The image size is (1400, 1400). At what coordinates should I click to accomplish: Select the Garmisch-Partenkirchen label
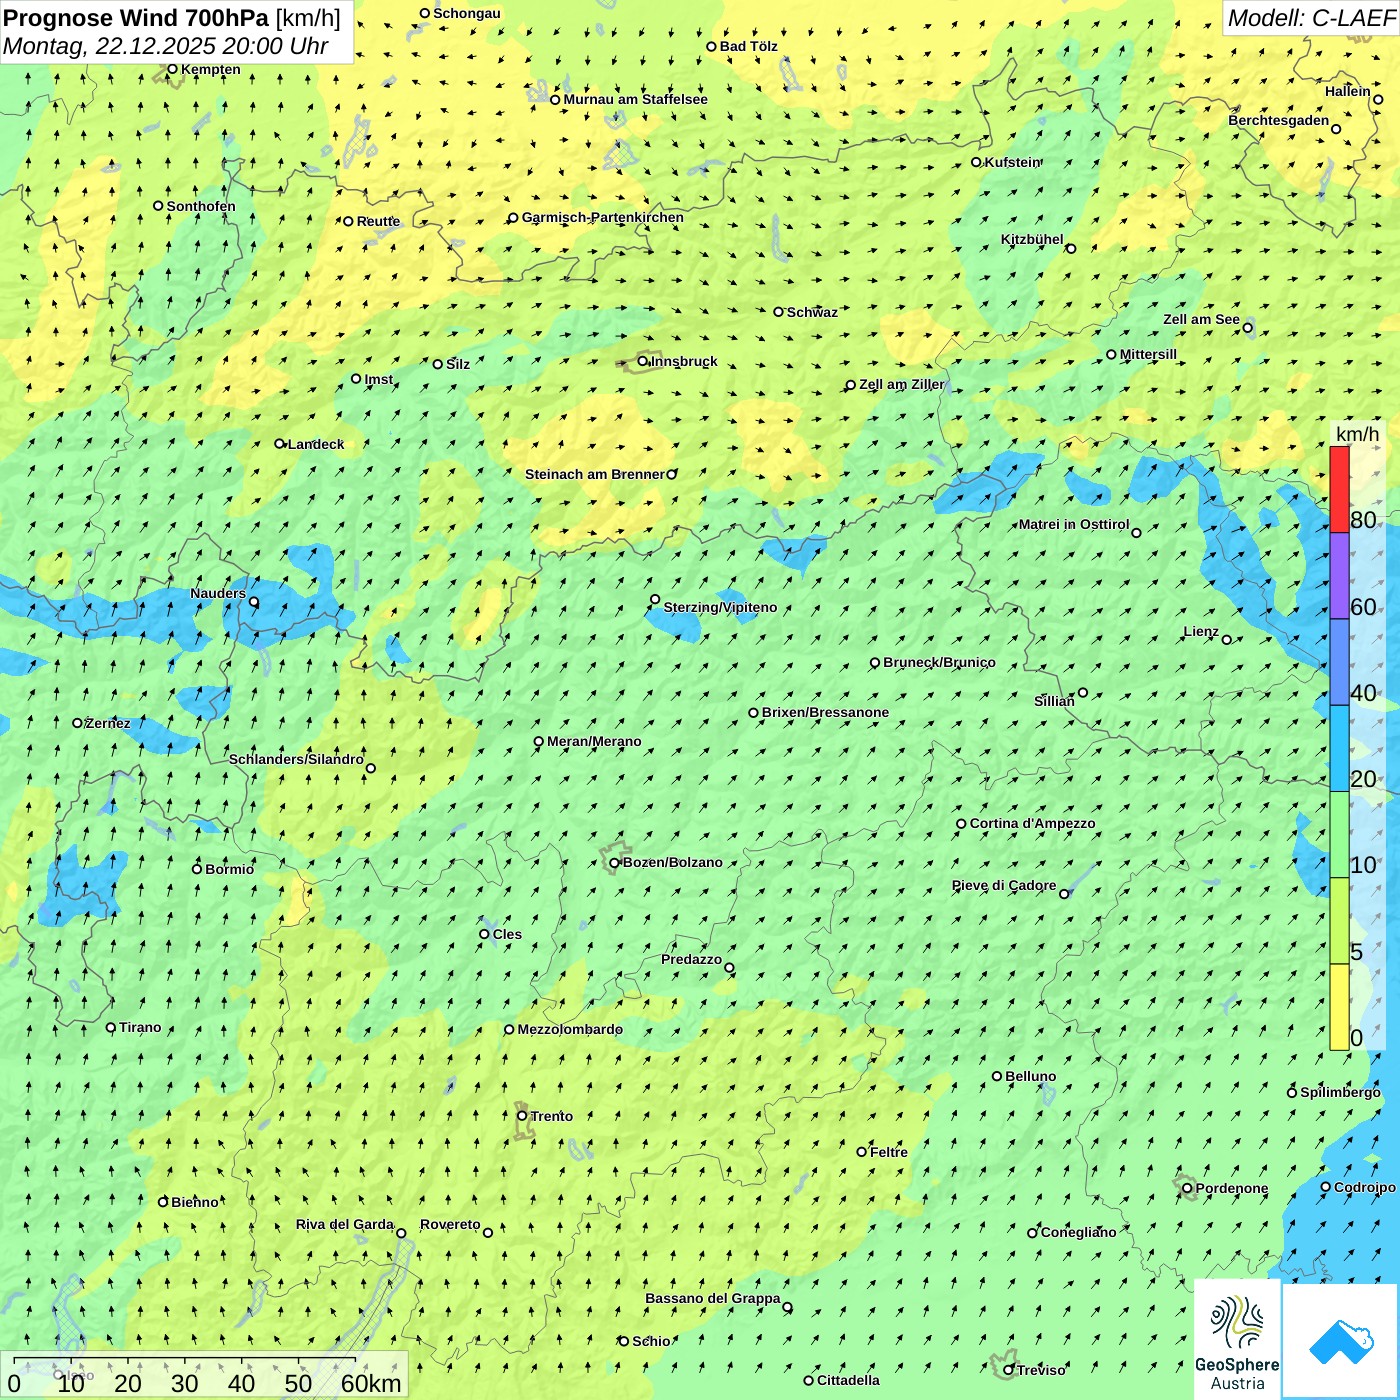pyautogui.click(x=602, y=217)
